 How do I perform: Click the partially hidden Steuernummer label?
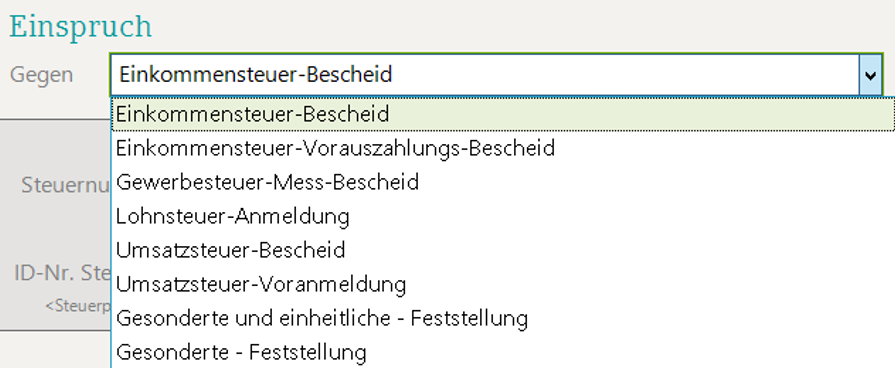[x=66, y=185]
